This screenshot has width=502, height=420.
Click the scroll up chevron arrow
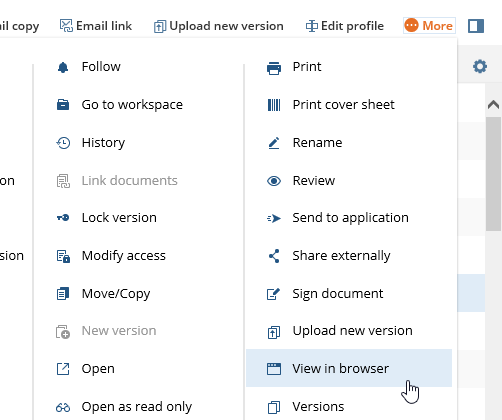tap(493, 105)
